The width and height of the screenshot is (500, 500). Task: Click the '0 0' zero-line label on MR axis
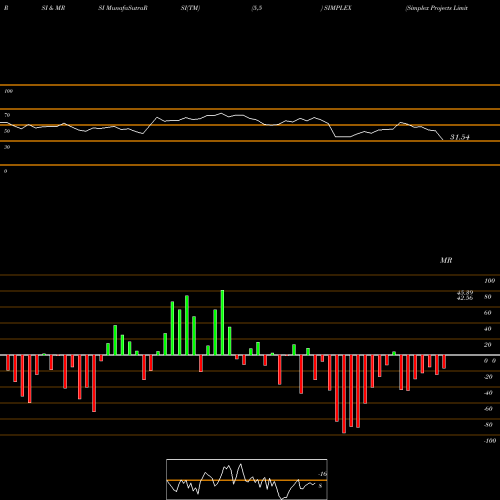click(x=490, y=361)
